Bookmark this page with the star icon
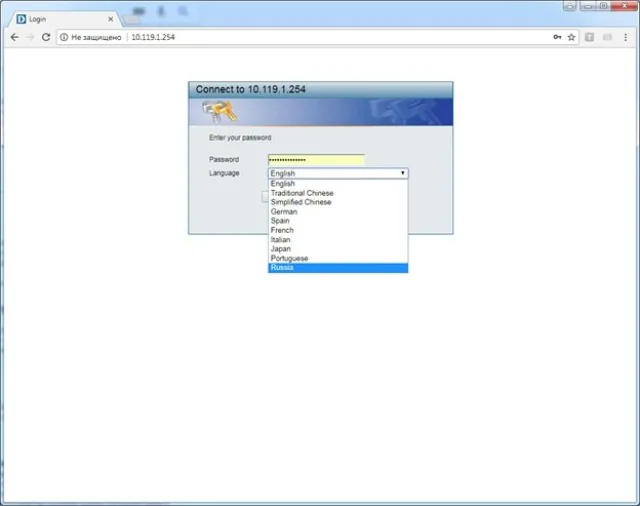Screen dimensions: 640x506 (x=571, y=37)
